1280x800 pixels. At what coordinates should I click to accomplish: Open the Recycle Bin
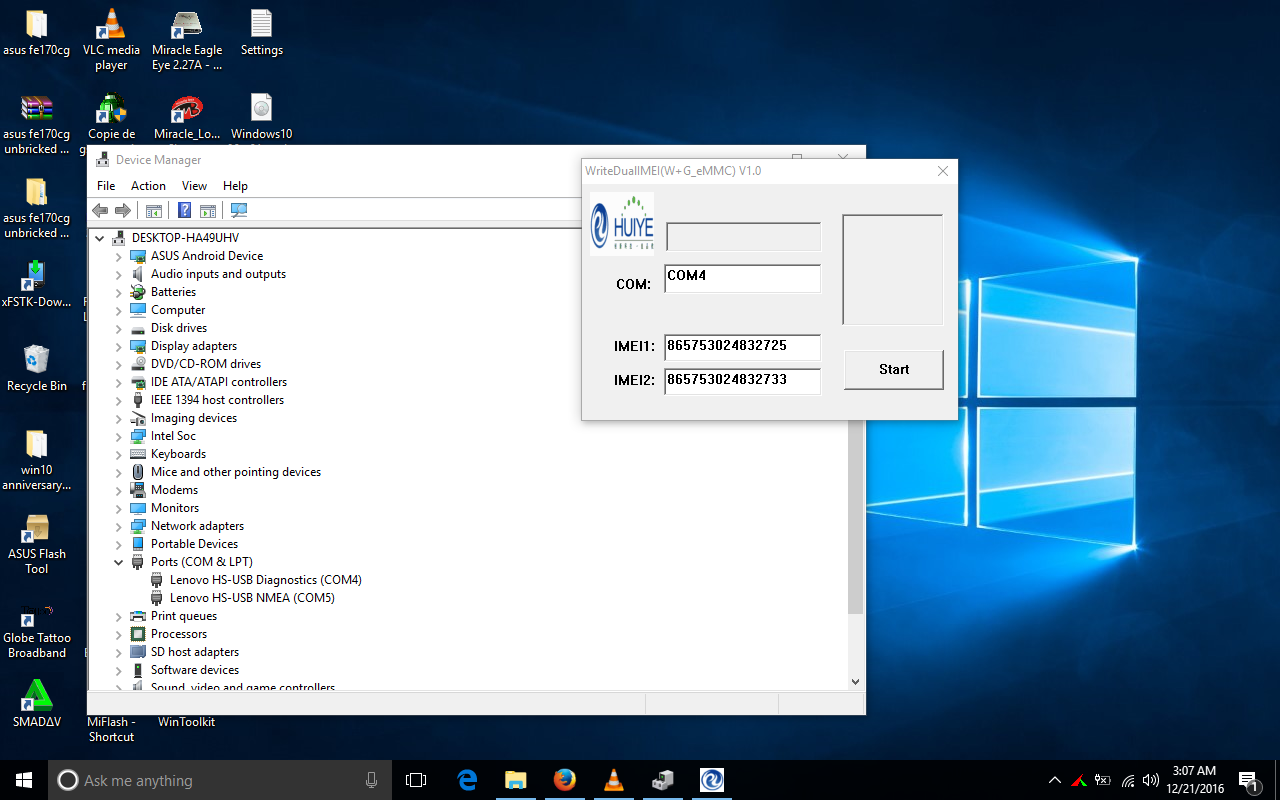37,368
